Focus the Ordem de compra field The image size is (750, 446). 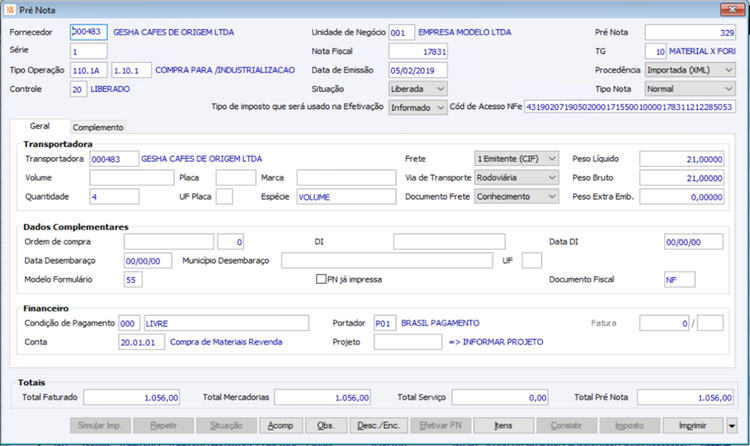point(169,242)
